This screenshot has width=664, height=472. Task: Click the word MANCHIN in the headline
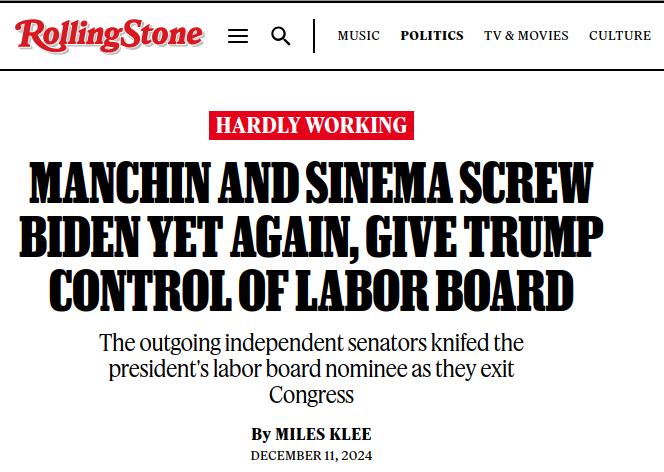pos(120,183)
